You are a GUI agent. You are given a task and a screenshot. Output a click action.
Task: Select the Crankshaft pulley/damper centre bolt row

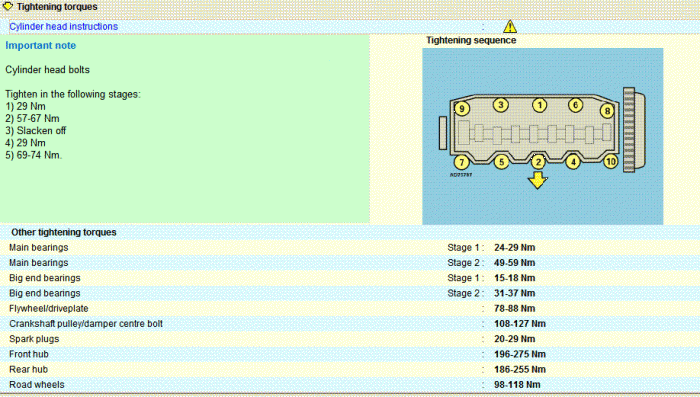350,324
